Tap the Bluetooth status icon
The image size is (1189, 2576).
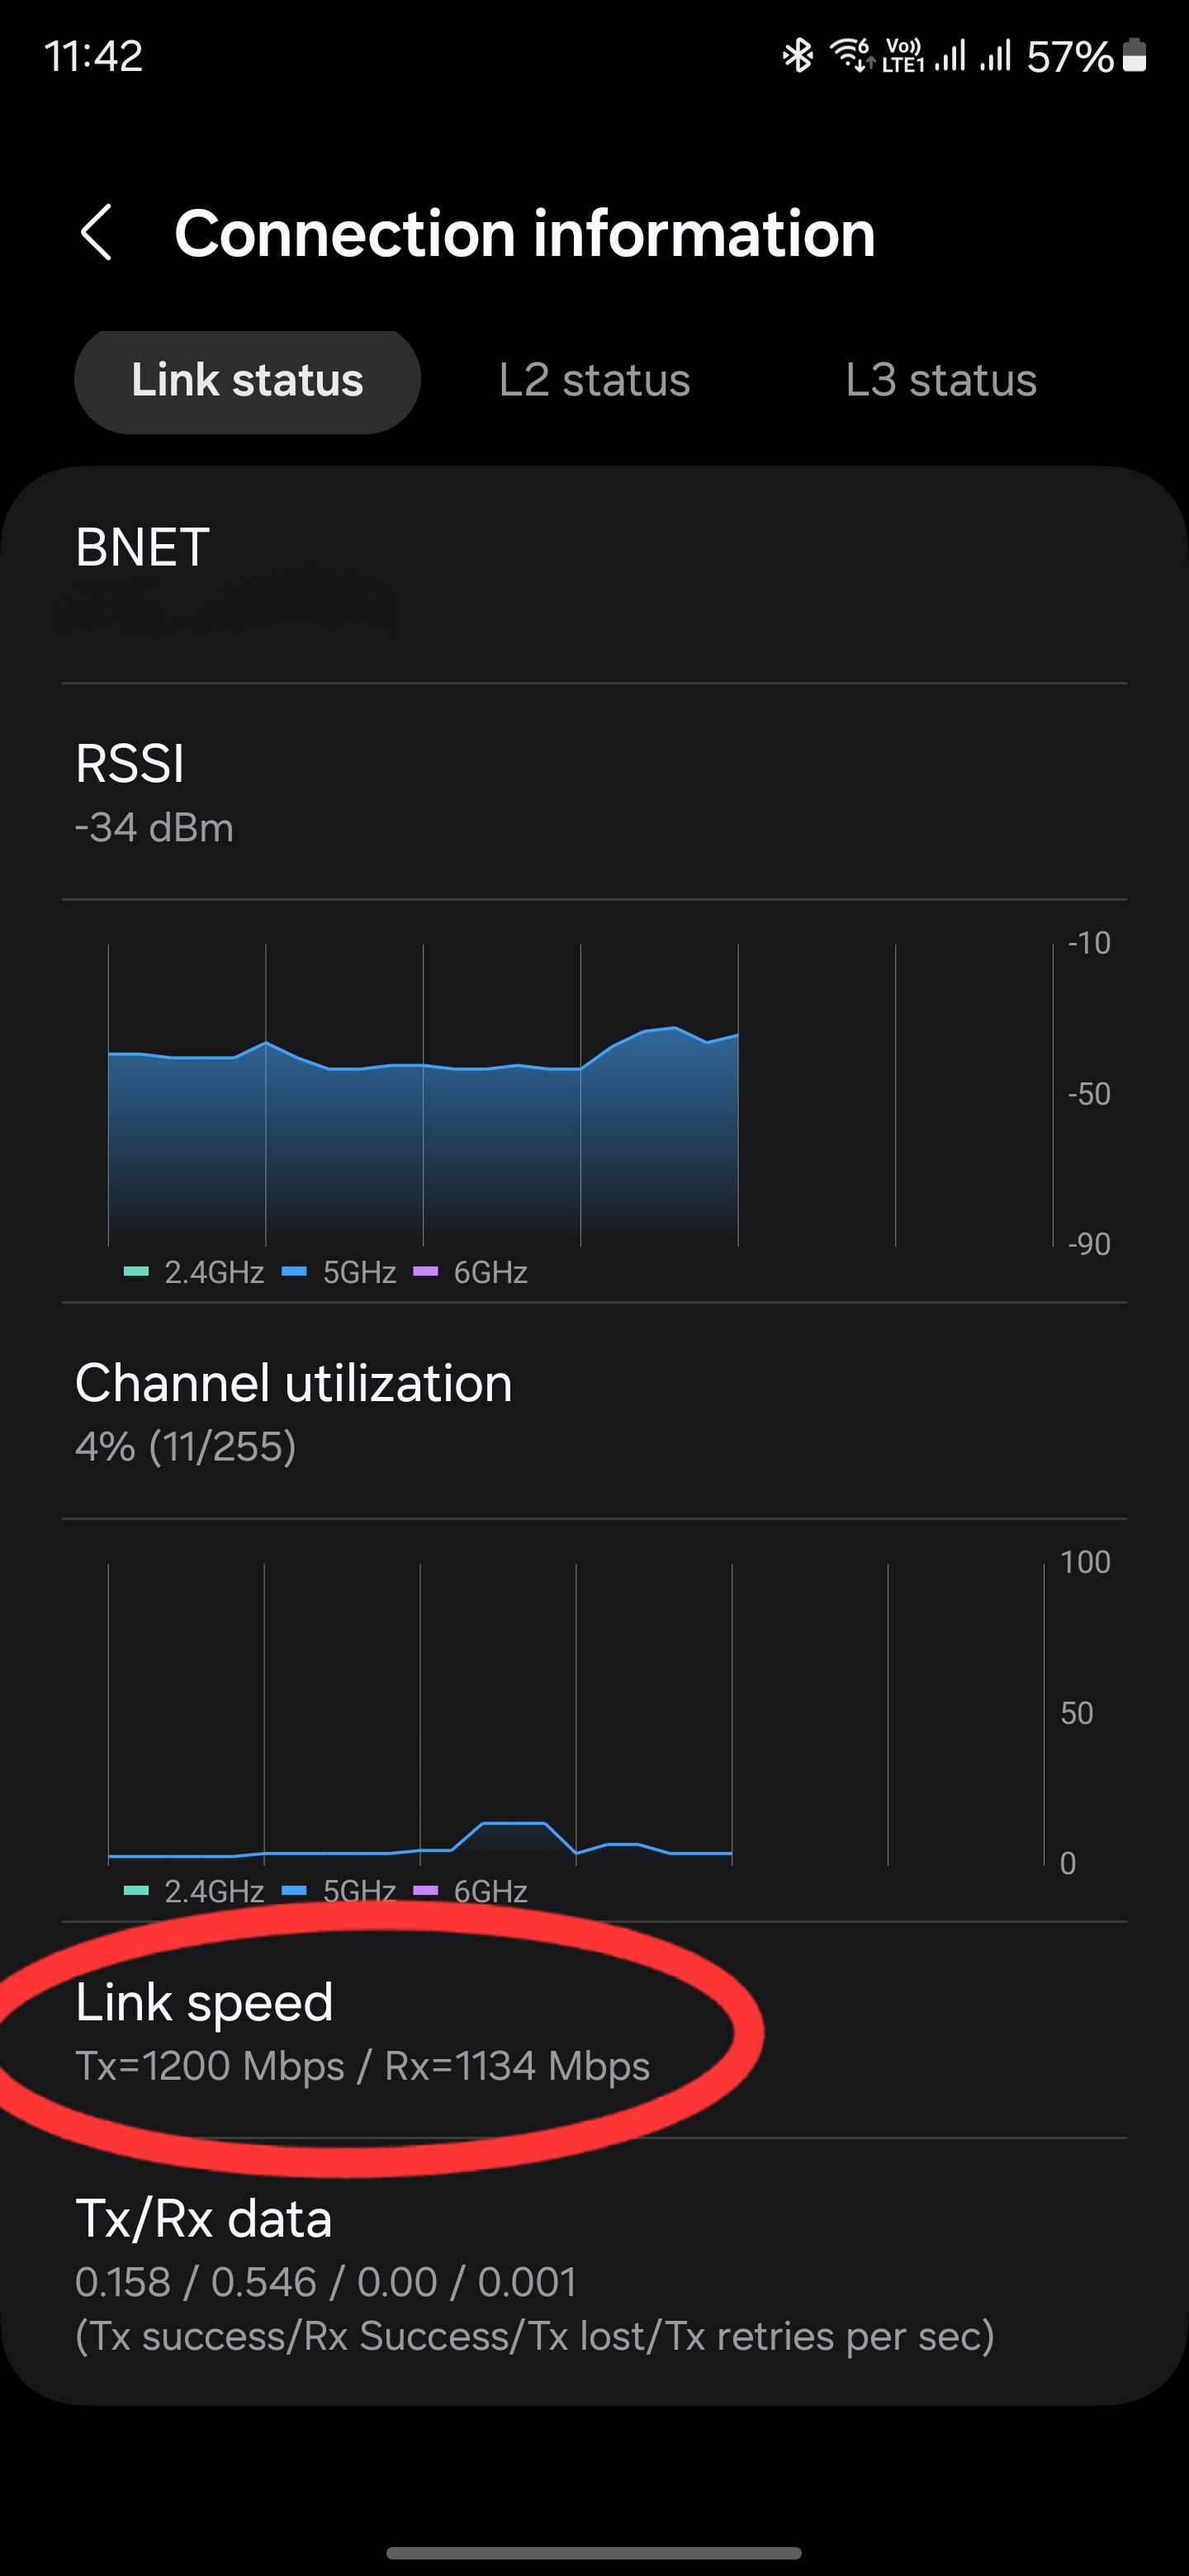point(797,56)
